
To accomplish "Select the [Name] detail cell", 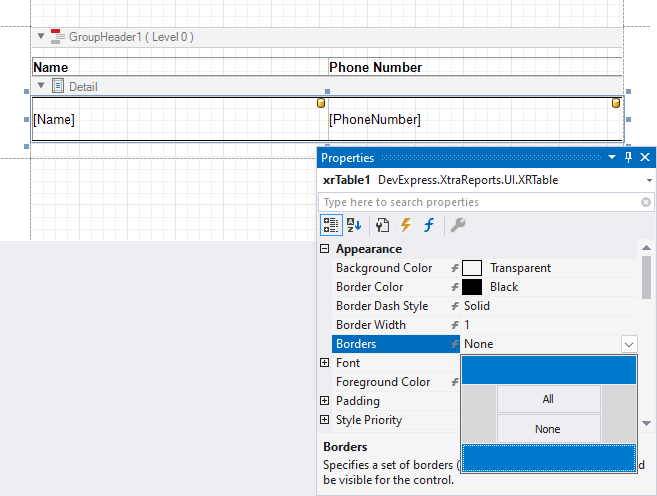I will coord(180,119).
